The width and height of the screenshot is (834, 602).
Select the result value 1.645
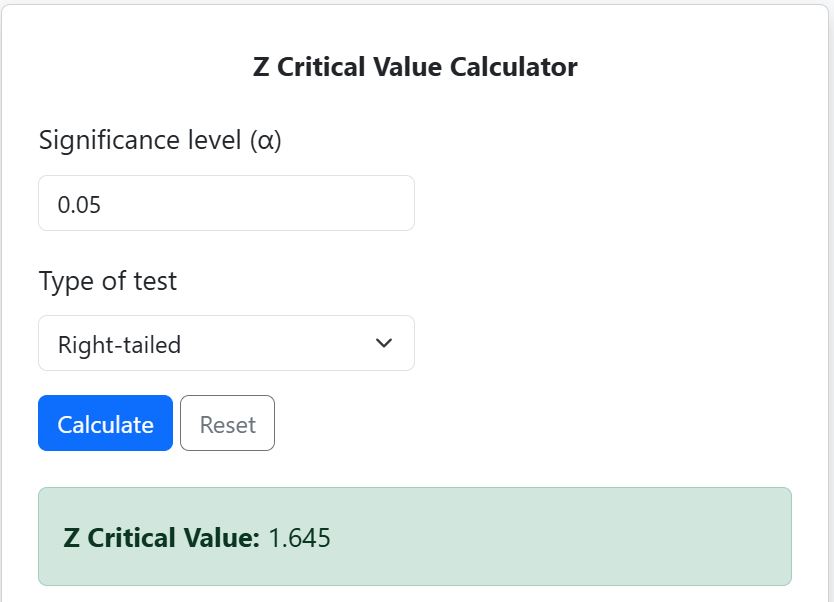pos(300,537)
